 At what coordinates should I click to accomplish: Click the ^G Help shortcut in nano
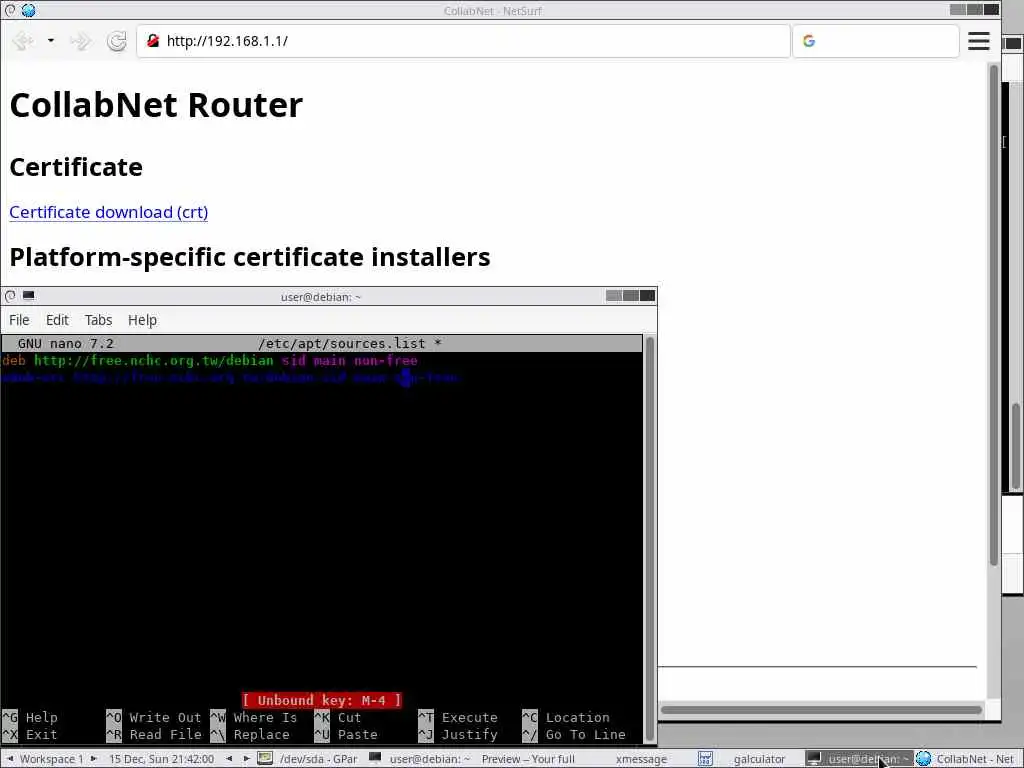(30, 717)
